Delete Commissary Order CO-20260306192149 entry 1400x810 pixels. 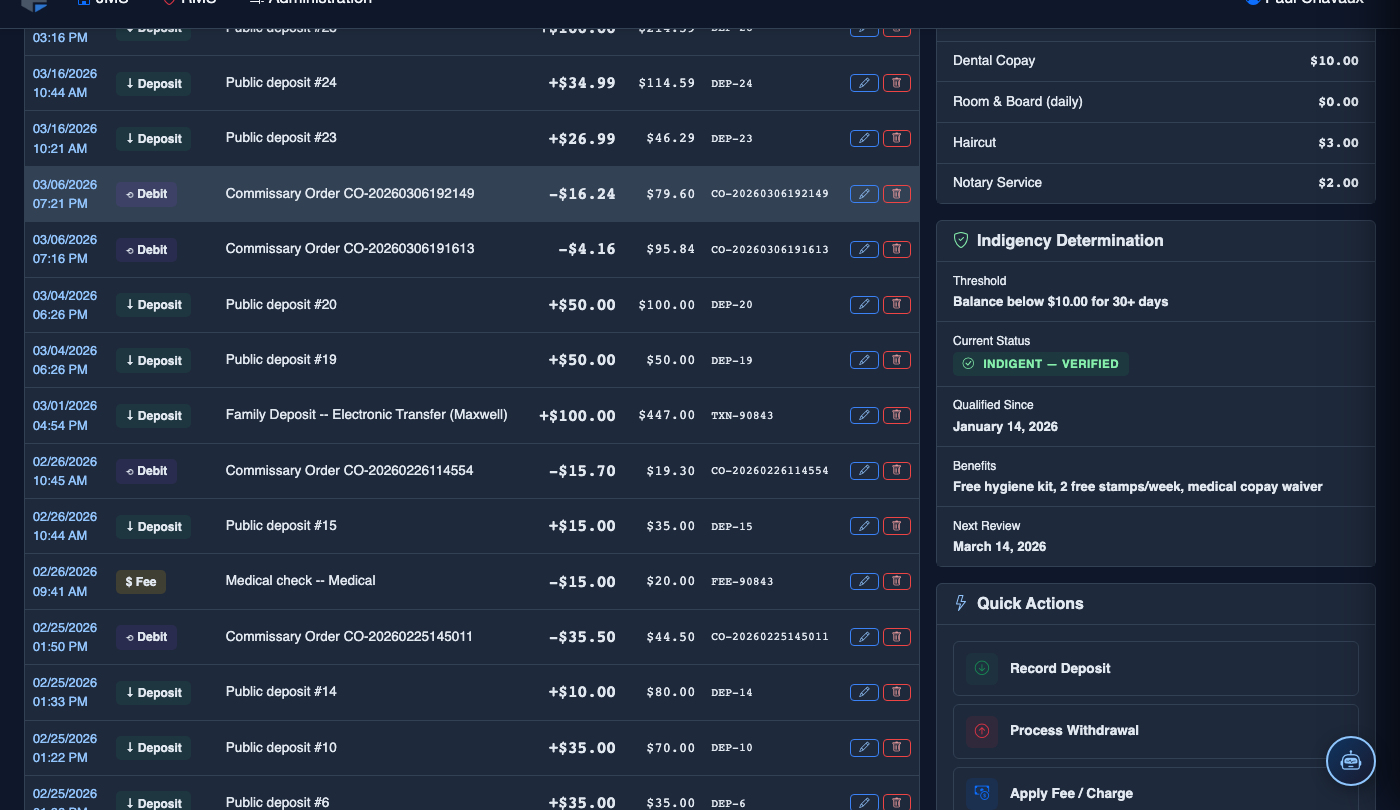click(x=897, y=194)
